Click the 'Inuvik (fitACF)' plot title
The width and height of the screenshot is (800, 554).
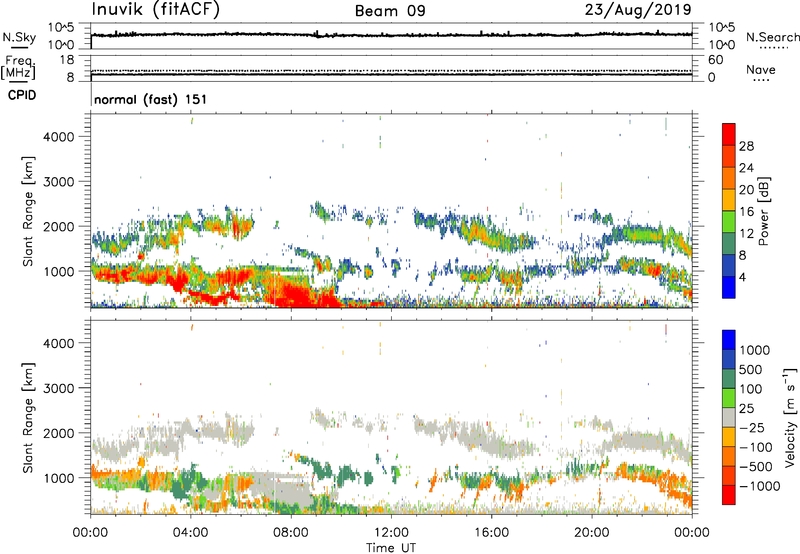click(x=155, y=10)
